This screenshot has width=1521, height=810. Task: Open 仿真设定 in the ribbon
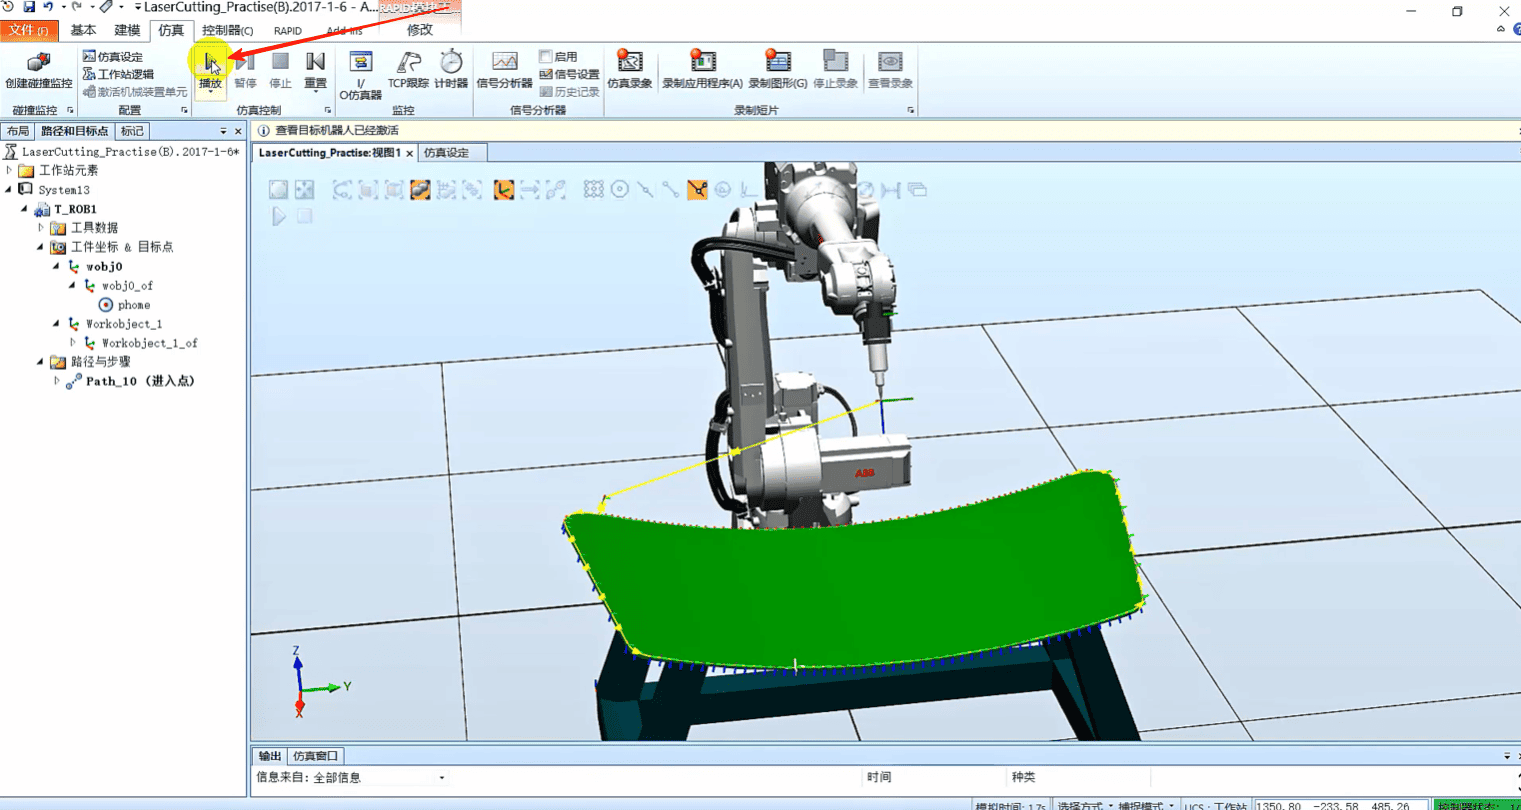112,57
